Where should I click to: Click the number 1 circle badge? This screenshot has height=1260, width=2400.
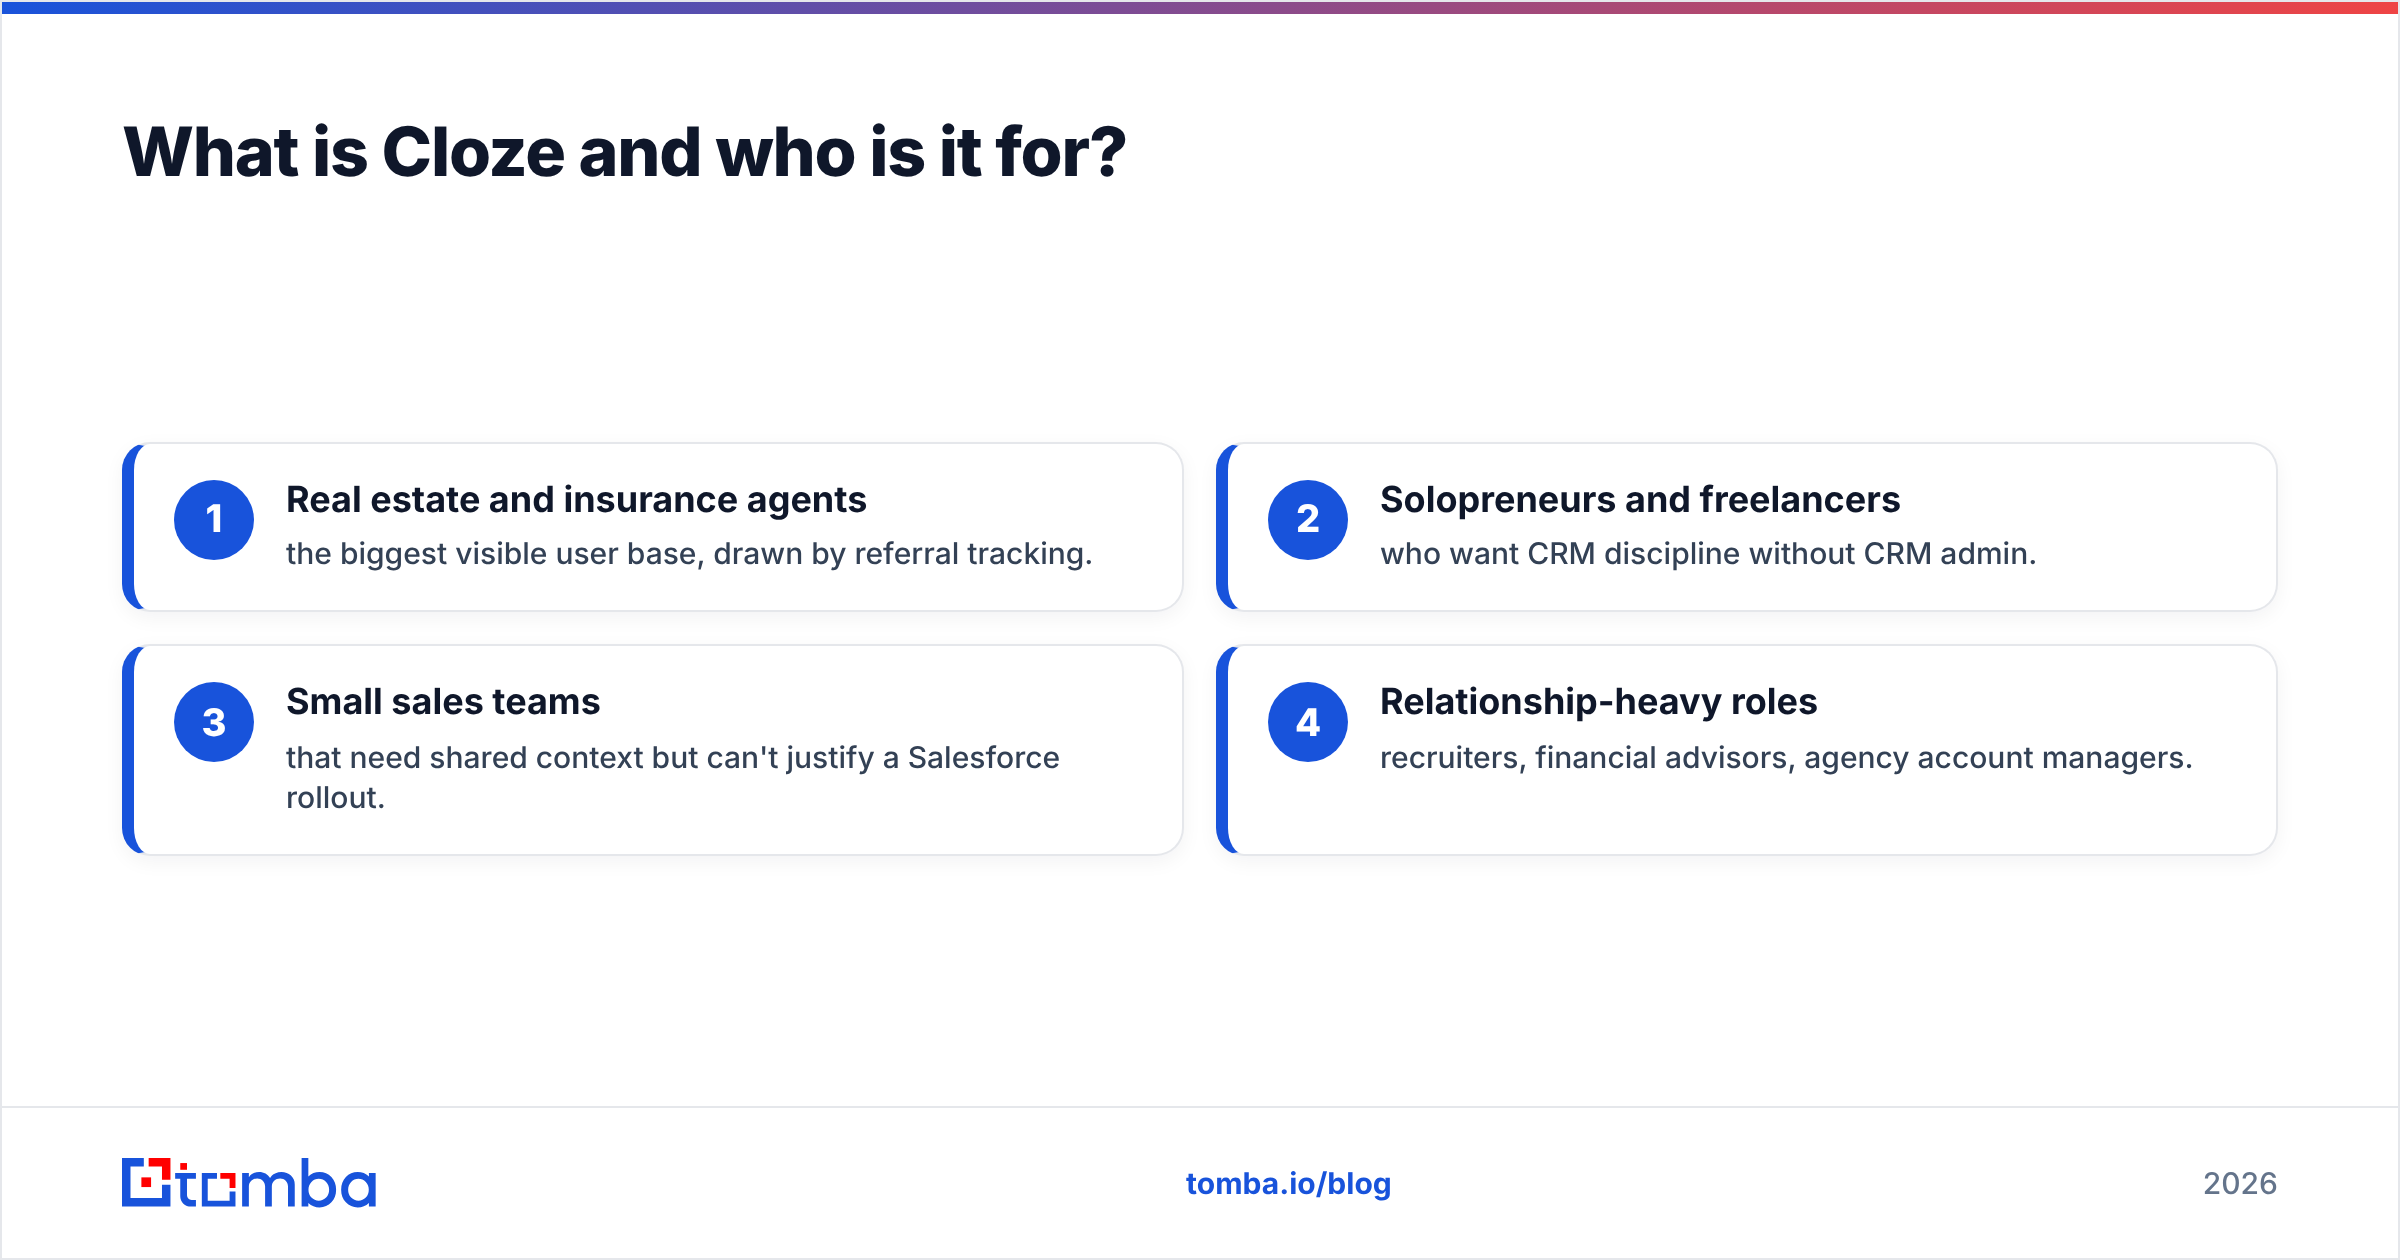[x=214, y=520]
